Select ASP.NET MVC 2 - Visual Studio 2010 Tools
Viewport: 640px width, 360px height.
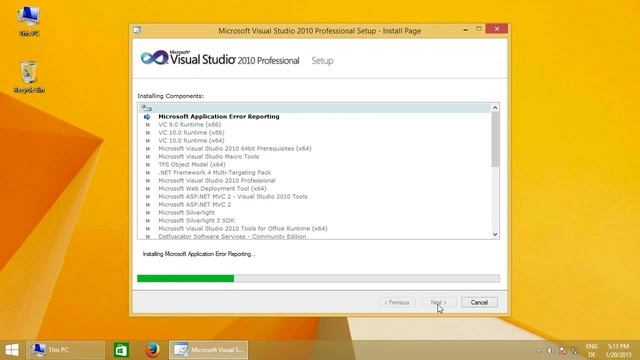point(233,197)
